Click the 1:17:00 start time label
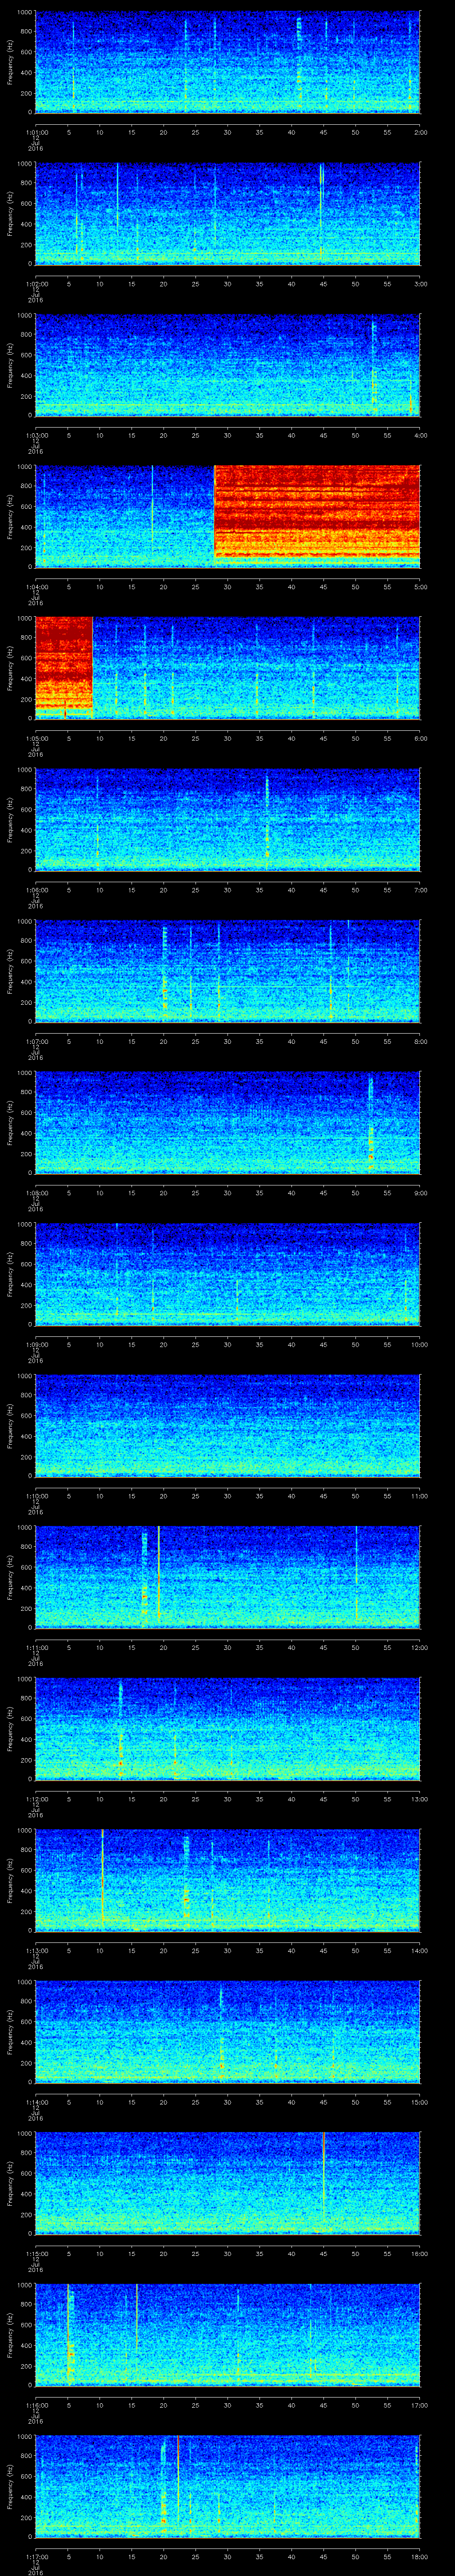The height and width of the screenshot is (2576, 455). click(36, 2556)
